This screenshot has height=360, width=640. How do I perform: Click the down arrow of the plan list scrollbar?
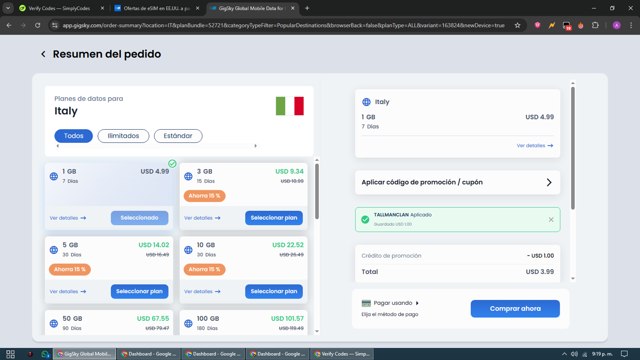[x=317, y=331]
